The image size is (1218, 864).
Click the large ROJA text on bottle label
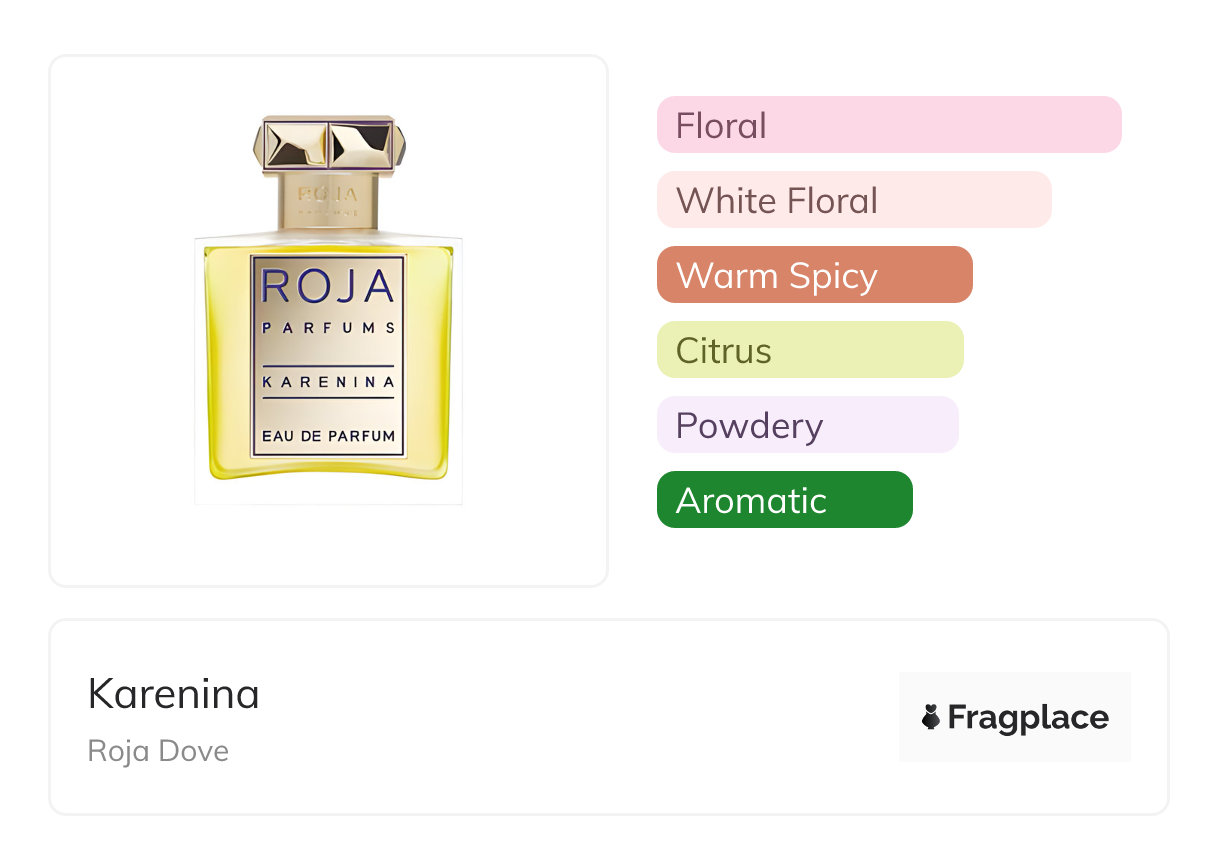328,286
